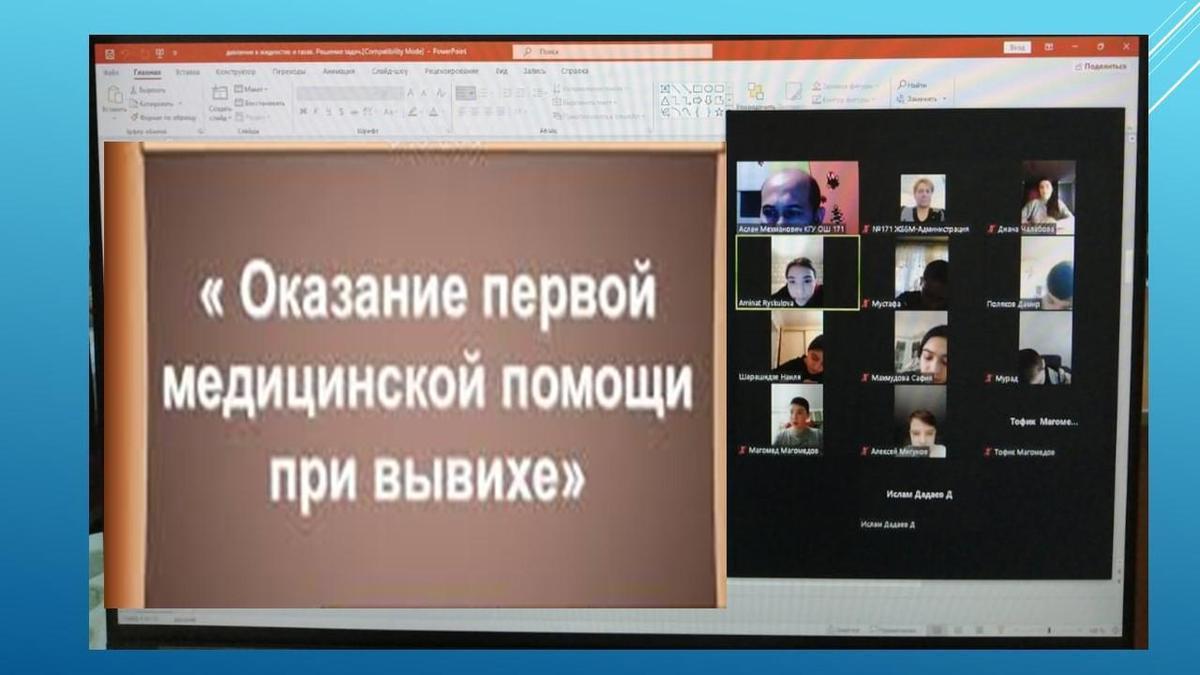Open the Insert (Вставка) ribbon tab
The image size is (1200, 675).
(187, 72)
